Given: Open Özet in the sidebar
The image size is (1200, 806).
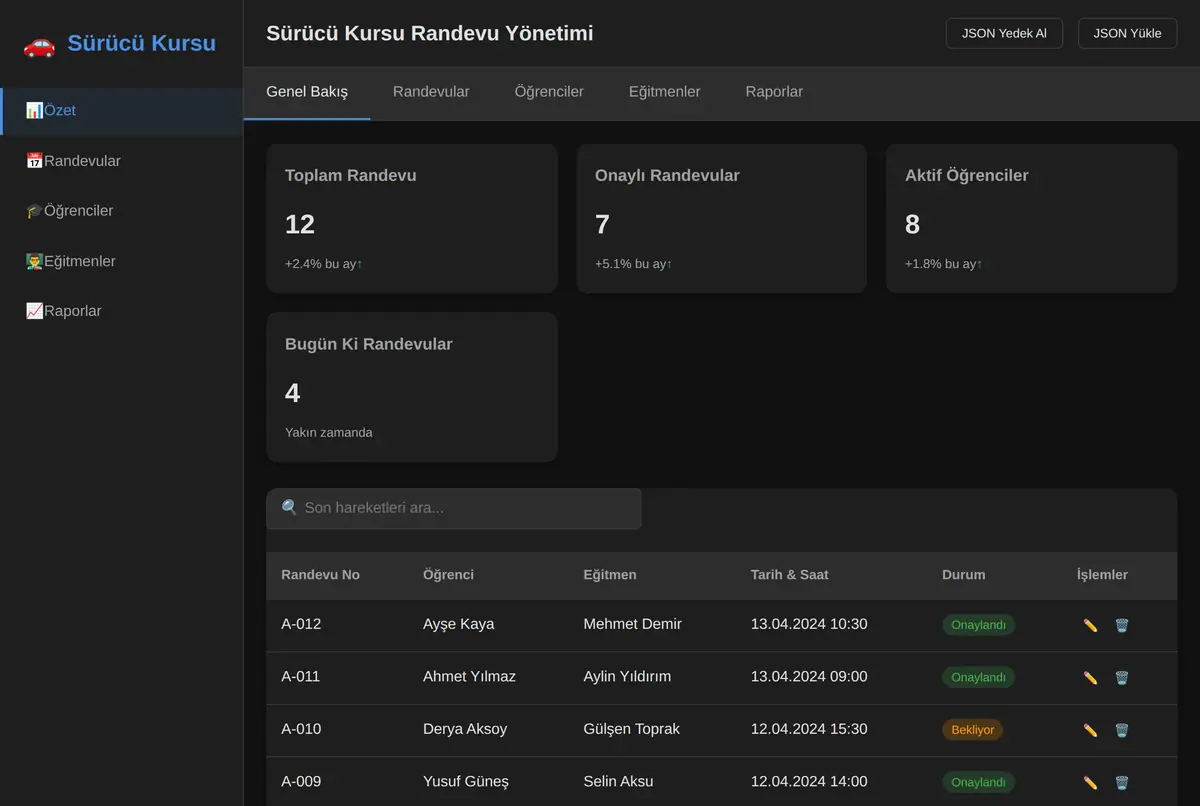Looking at the screenshot, I should (x=121, y=111).
